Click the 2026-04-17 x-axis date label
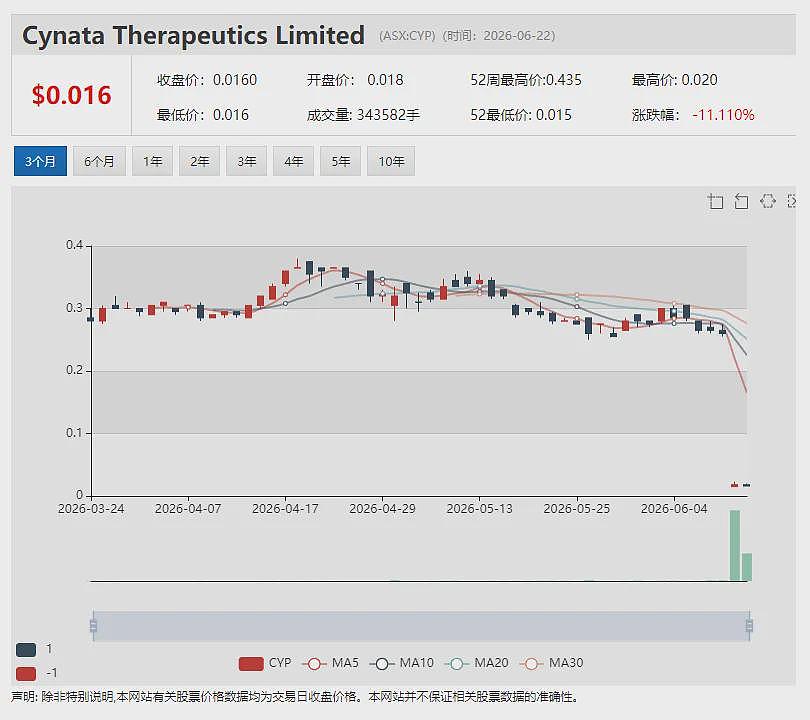 285,509
